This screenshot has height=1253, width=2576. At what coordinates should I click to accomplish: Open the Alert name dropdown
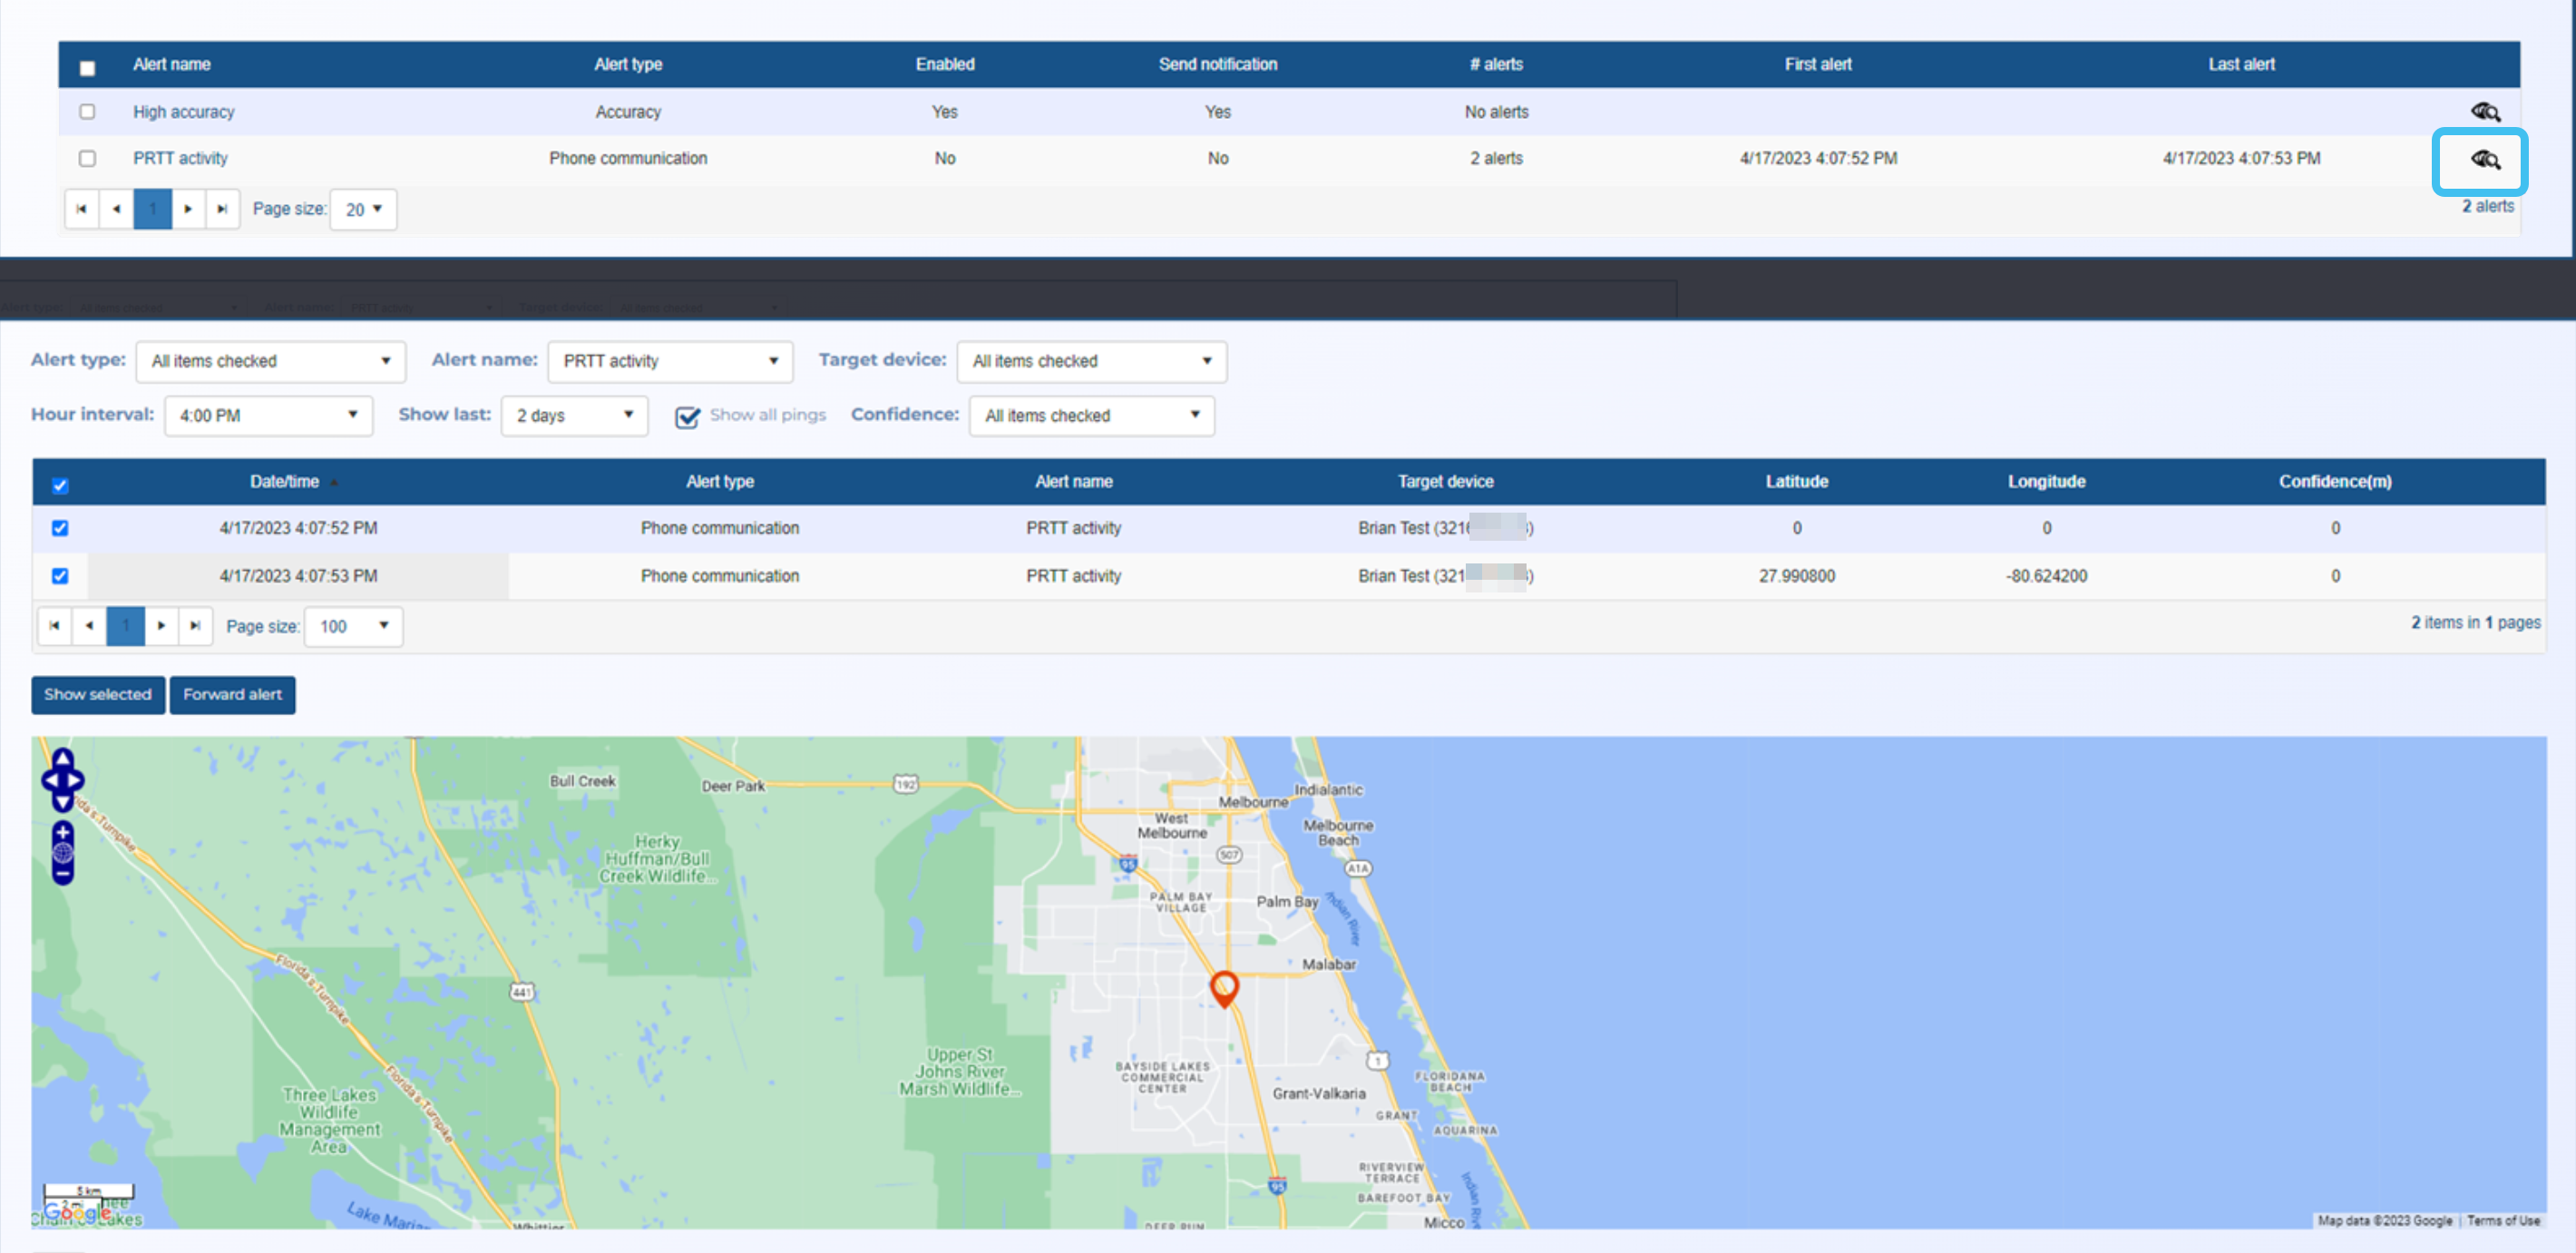[x=670, y=361]
